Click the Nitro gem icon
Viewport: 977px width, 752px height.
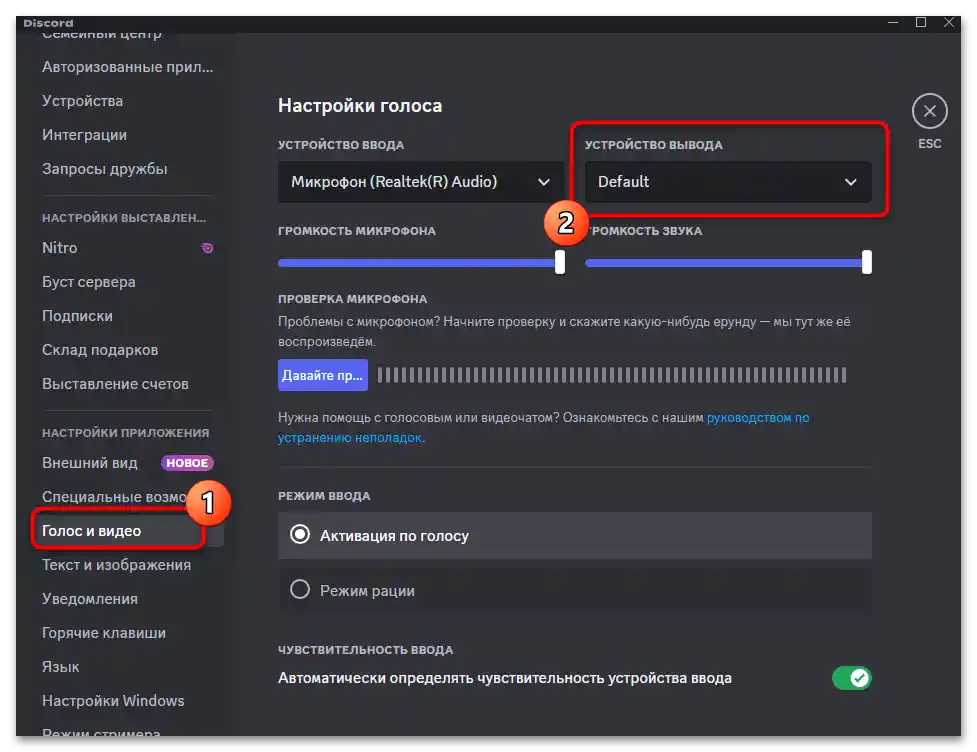[x=207, y=247]
